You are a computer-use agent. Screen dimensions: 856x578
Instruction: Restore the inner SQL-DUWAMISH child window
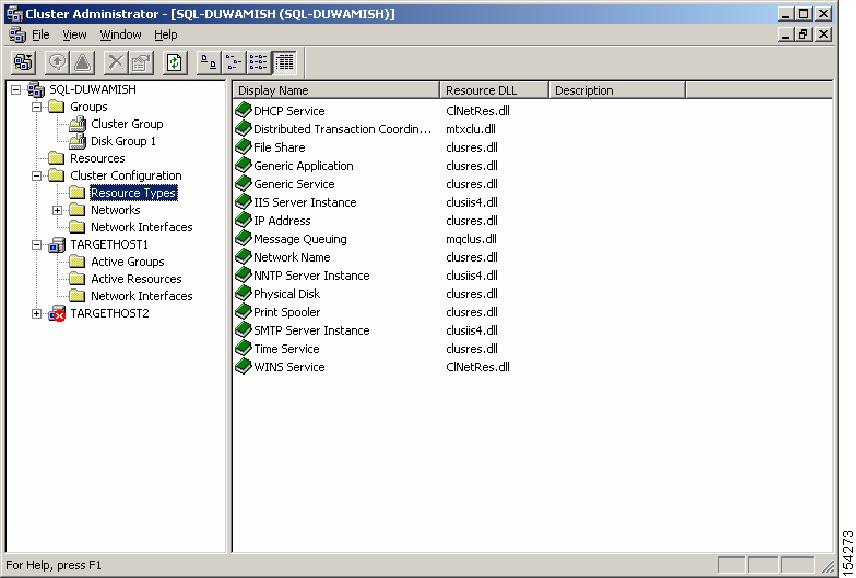(x=803, y=35)
